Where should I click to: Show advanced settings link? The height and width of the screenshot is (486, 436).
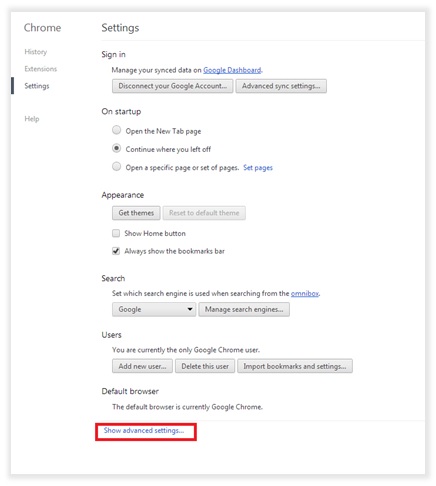coord(144,431)
